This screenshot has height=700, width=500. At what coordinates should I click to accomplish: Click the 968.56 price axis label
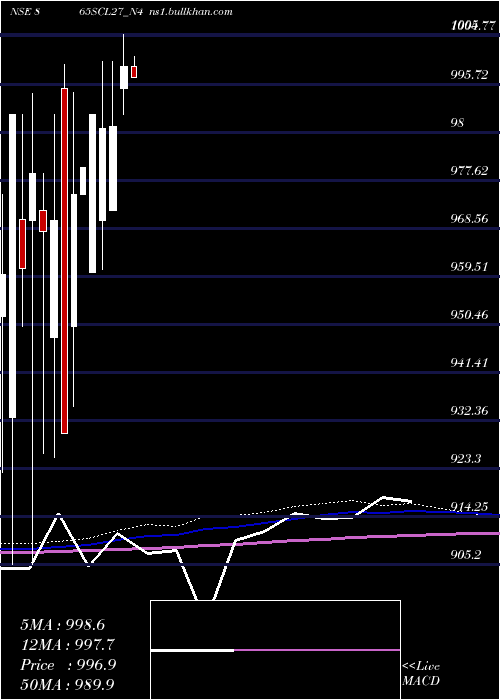[469, 218]
